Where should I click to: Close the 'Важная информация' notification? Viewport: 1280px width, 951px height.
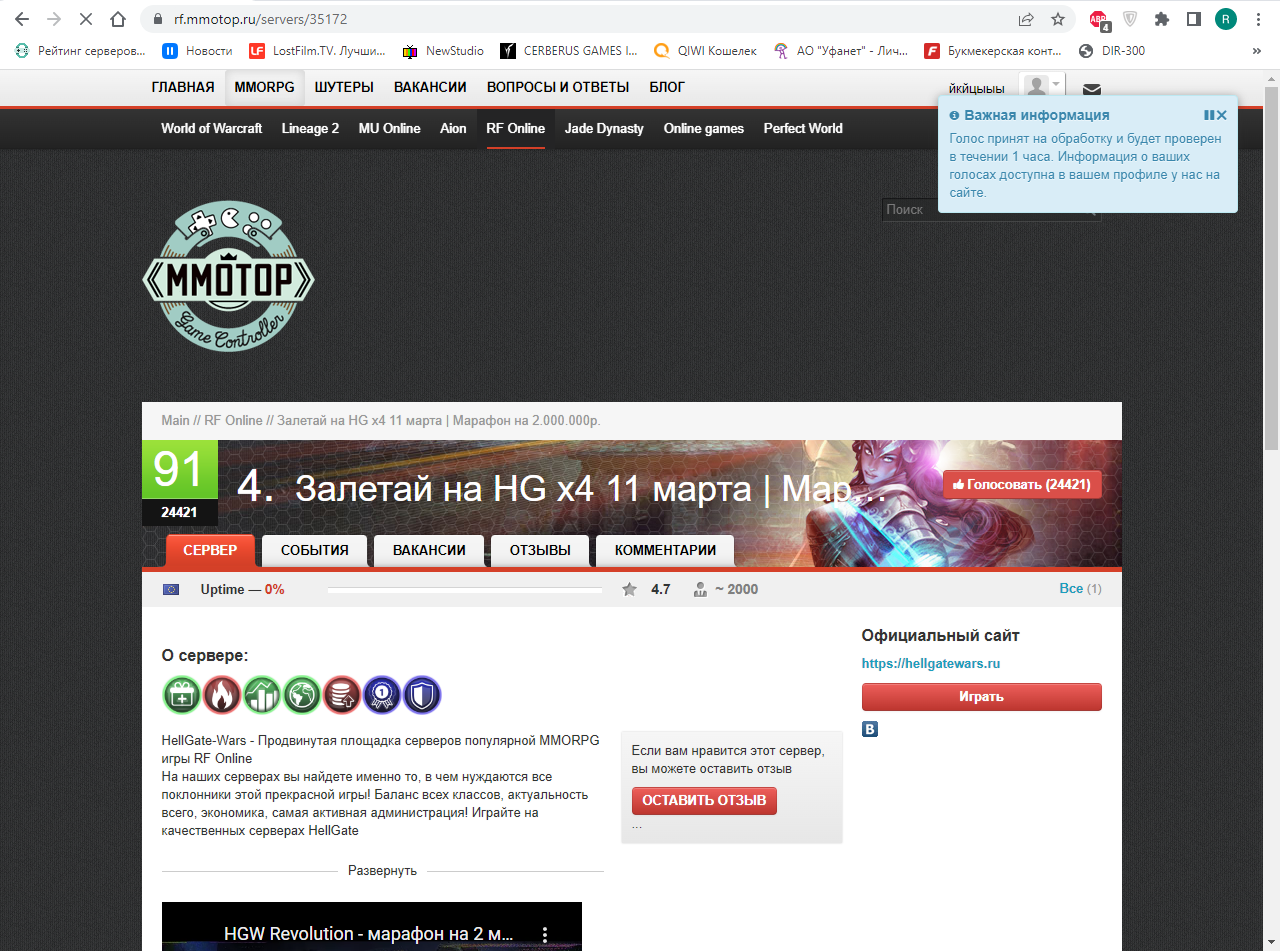[1222, 115]
